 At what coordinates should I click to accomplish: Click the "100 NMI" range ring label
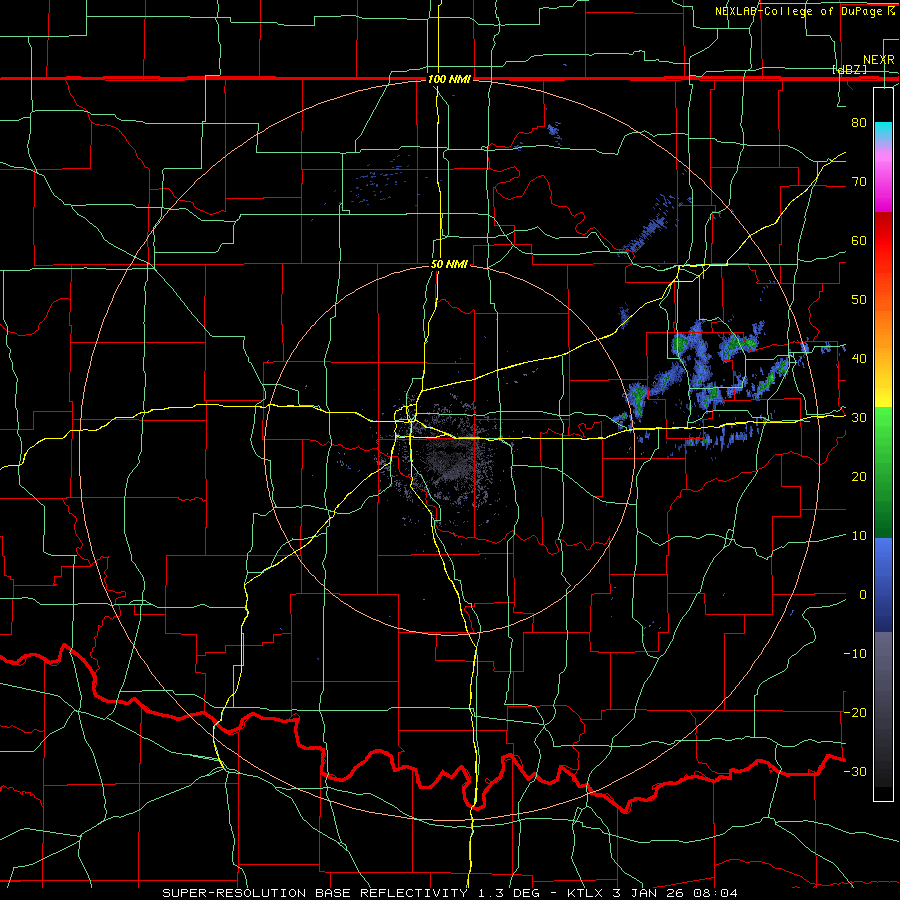pos(449,79)
